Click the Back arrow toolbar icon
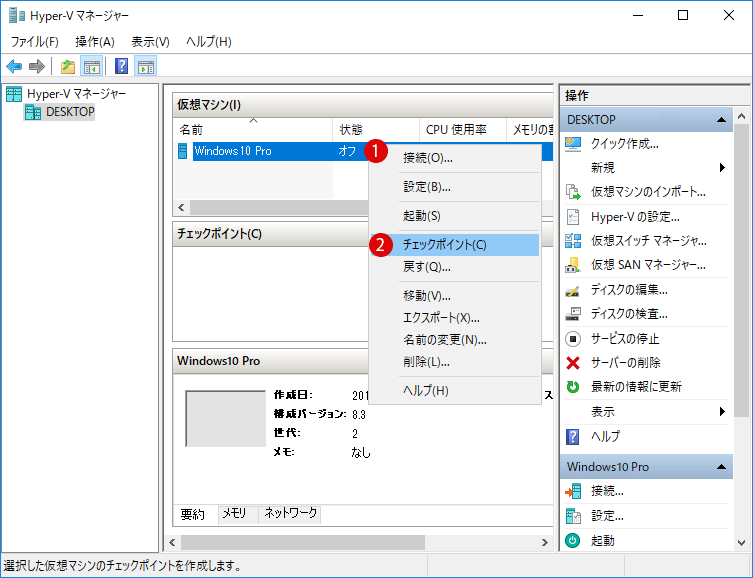The image size is (753, 578). [x=14, y=66]
